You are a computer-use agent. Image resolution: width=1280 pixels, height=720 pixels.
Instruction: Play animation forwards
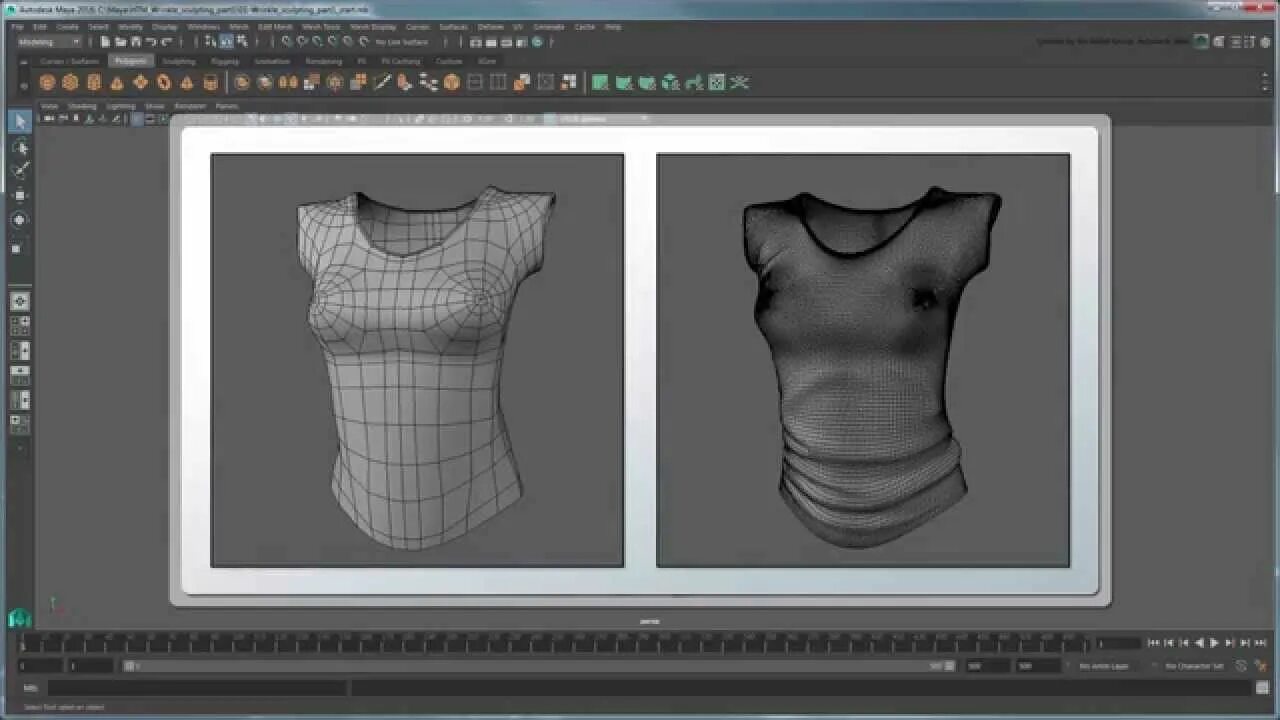[1215, 643]
